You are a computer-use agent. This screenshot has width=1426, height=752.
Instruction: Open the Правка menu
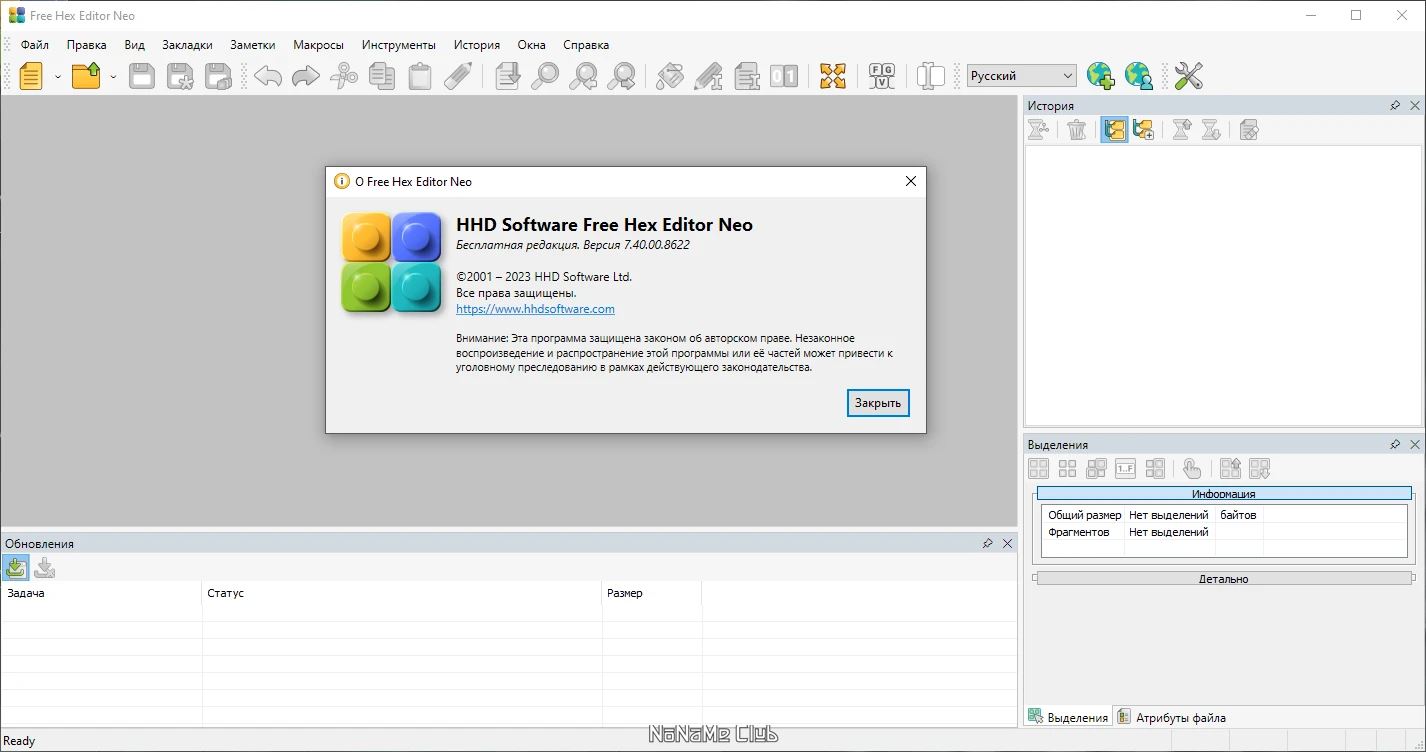[x=87, y=45]
